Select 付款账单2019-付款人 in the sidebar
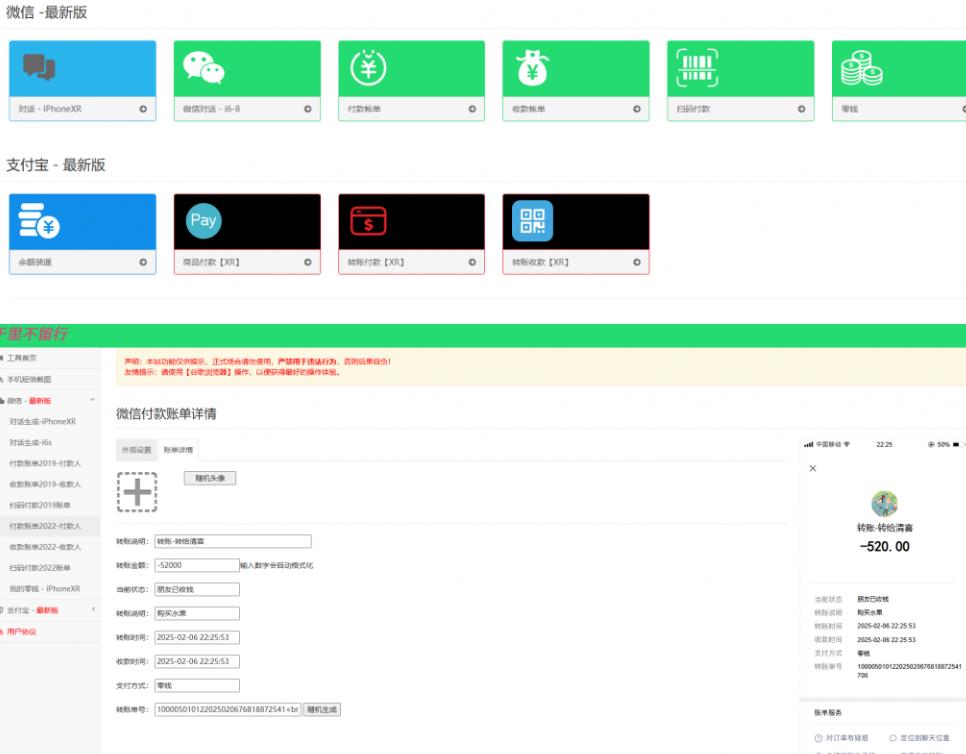 pyautogui.click(x=45, y=463)
